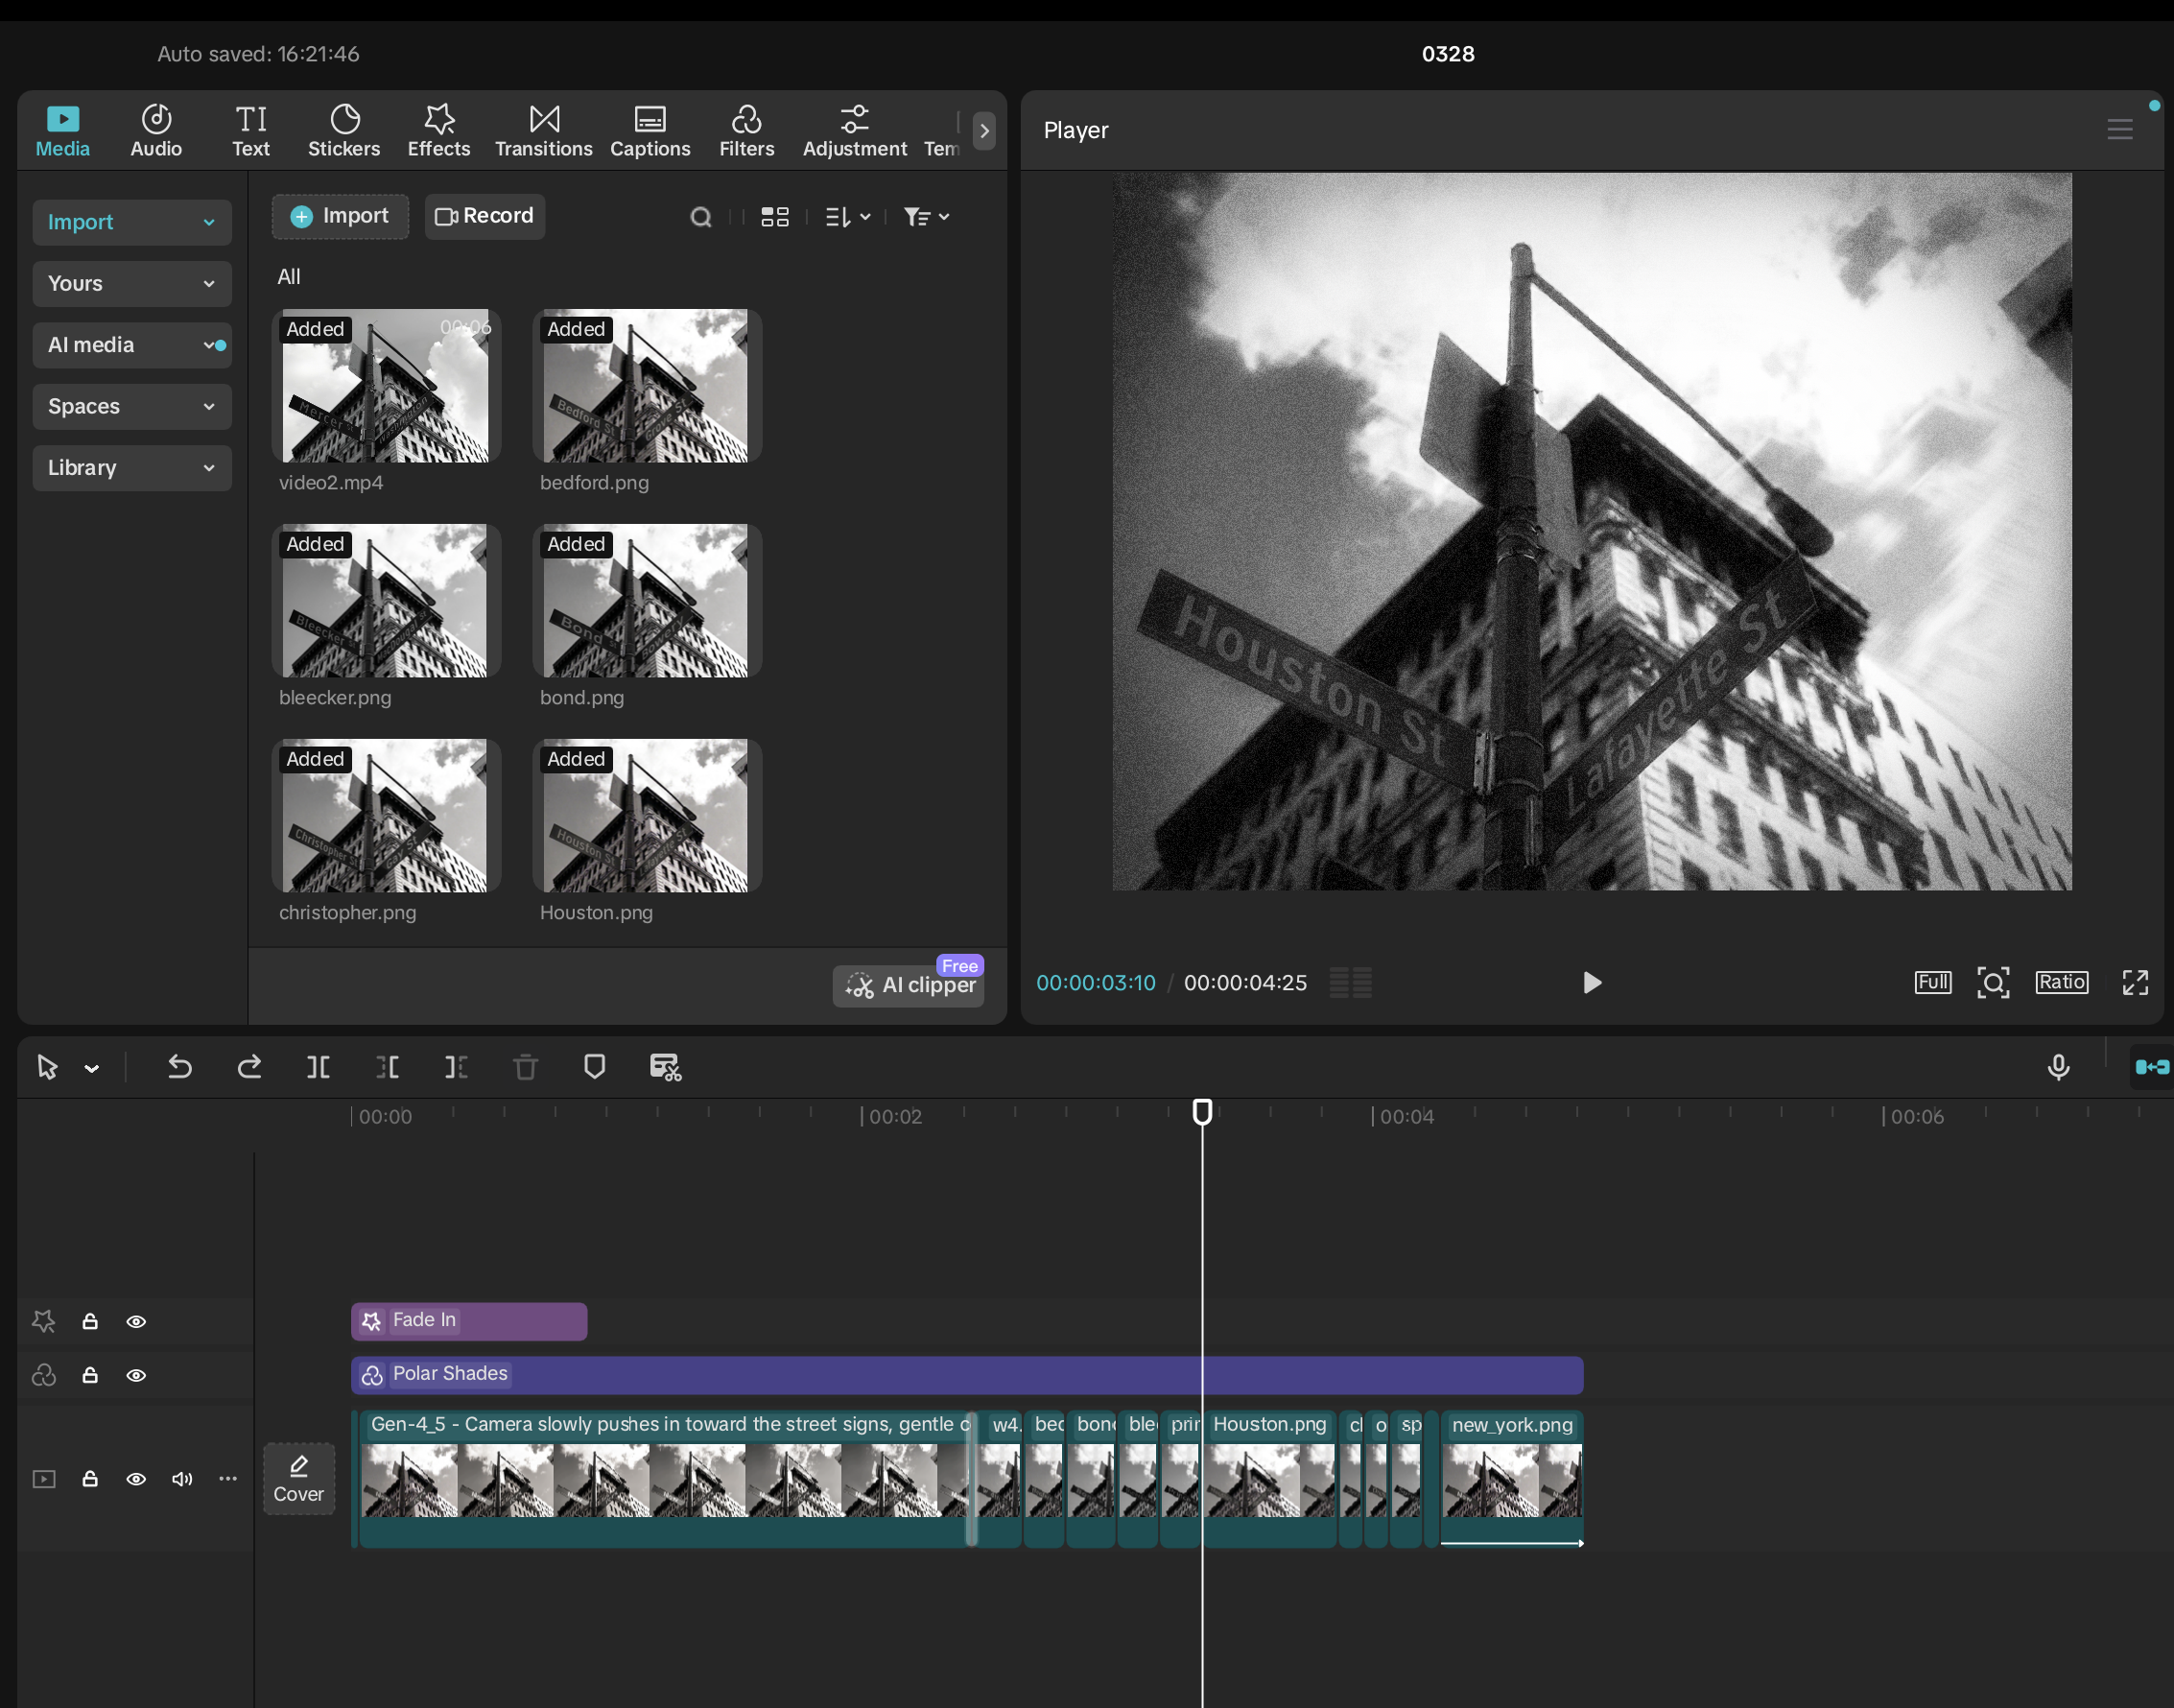The width and height of the screenshot is (2174, 1708).
Task: Lock the main video track
Action: coord(90,1479)
